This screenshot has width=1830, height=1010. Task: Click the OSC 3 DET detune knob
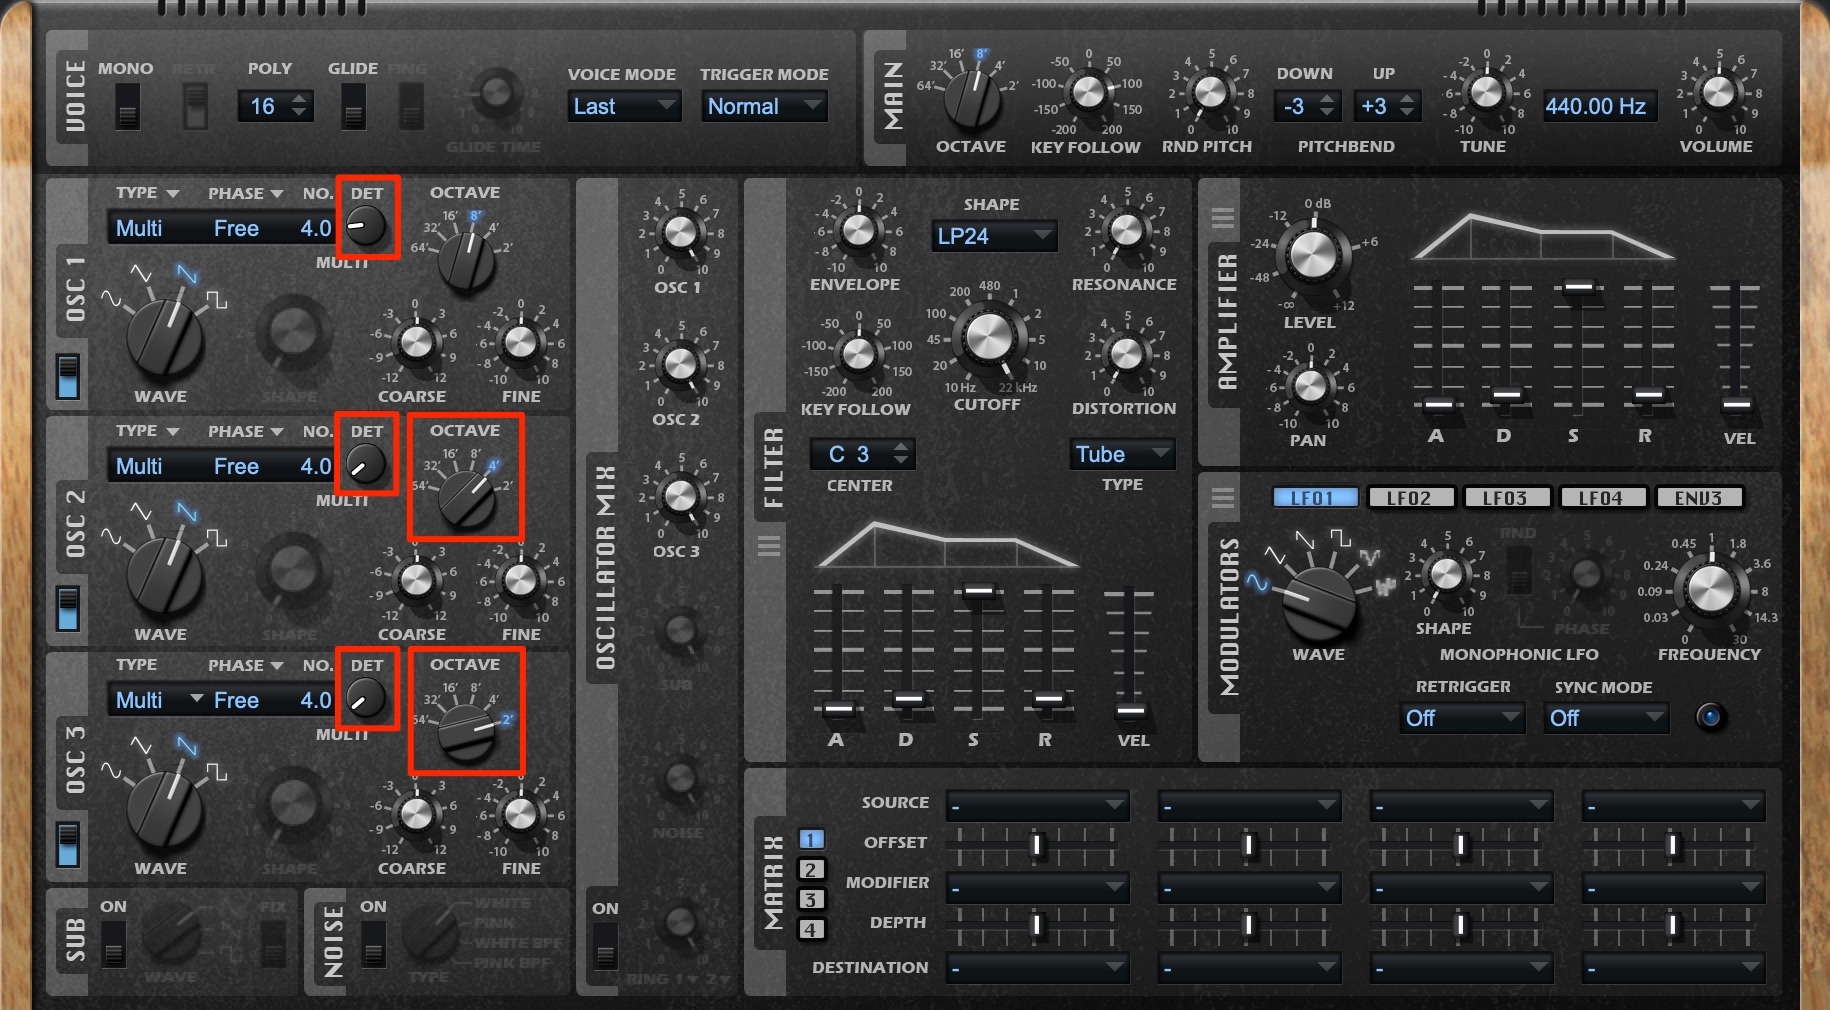click(366, 698)
